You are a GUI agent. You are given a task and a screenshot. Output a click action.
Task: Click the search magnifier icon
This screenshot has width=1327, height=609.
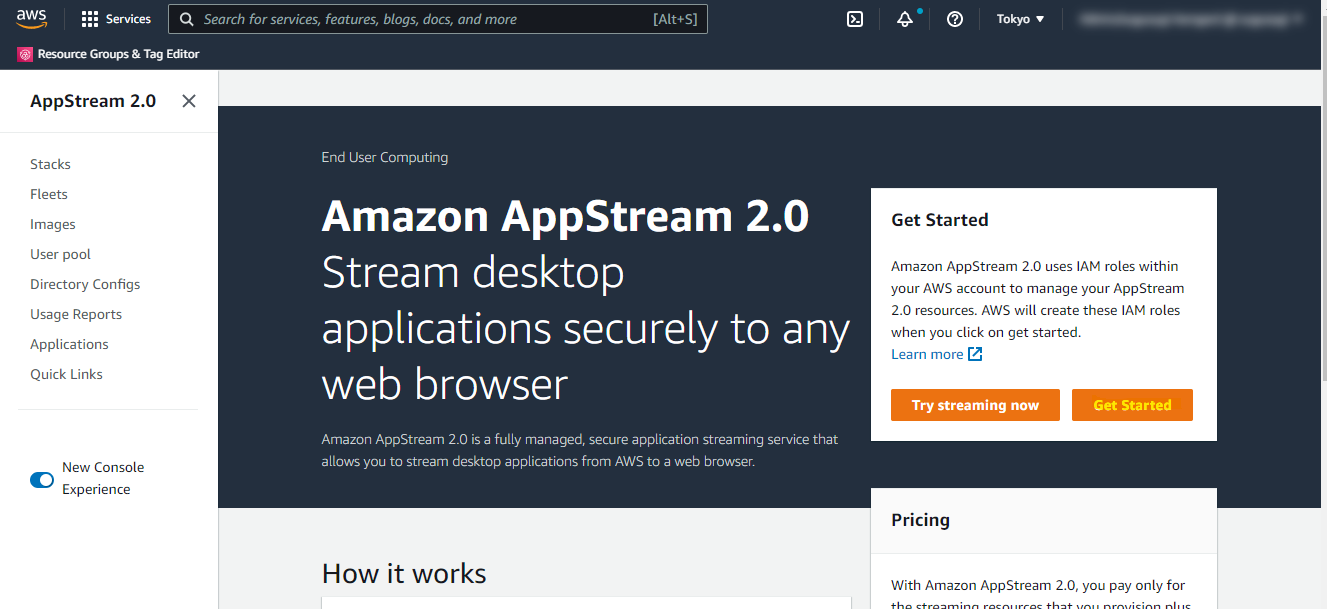186,18
